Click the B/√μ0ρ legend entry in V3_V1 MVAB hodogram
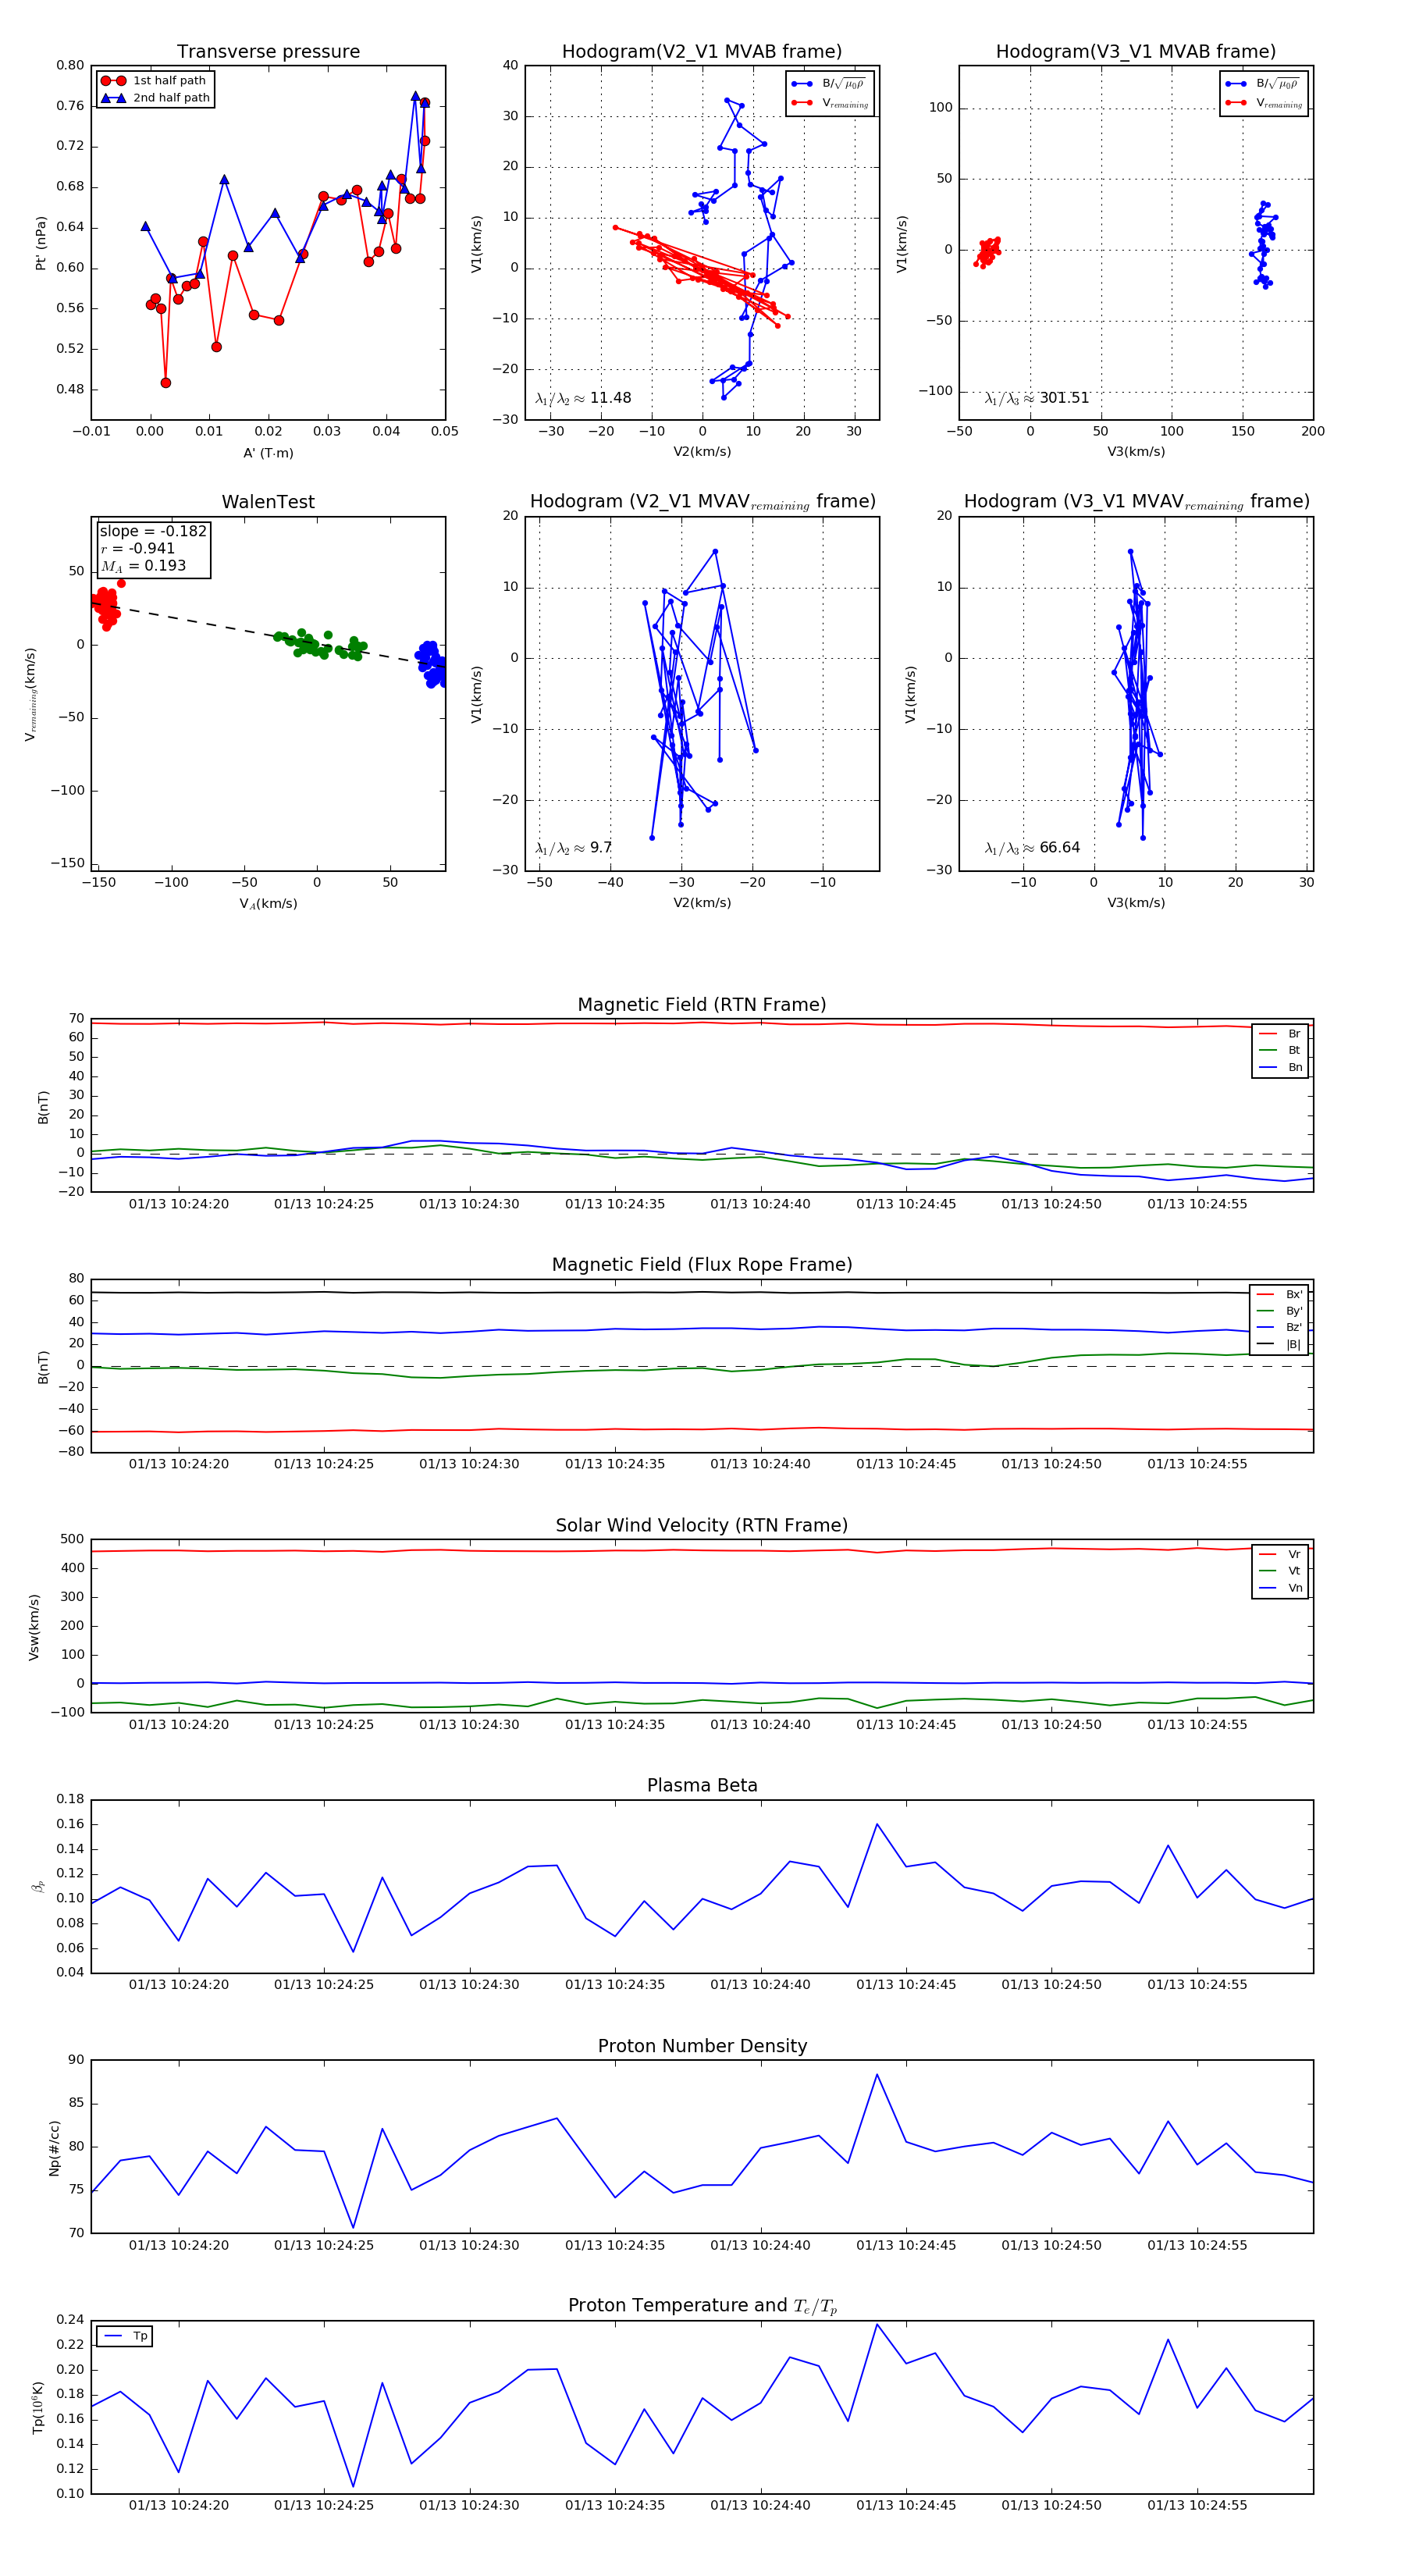 point(1264,84)
